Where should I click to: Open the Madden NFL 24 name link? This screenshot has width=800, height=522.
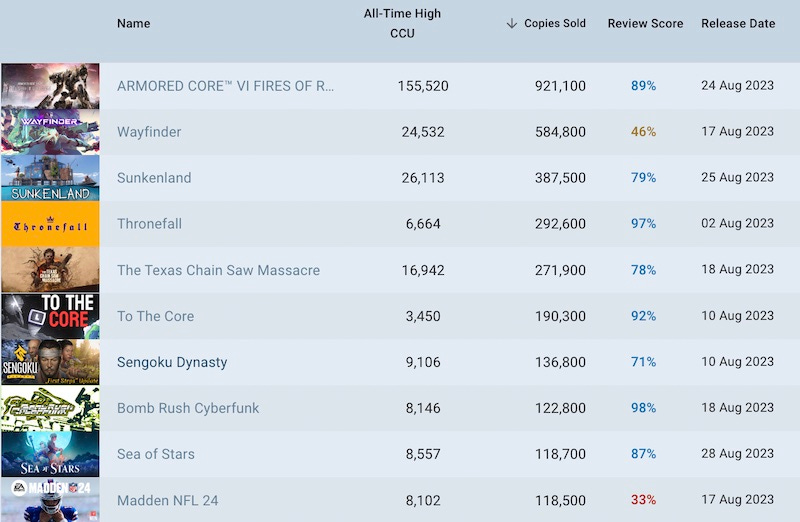[x=167, y=500]
